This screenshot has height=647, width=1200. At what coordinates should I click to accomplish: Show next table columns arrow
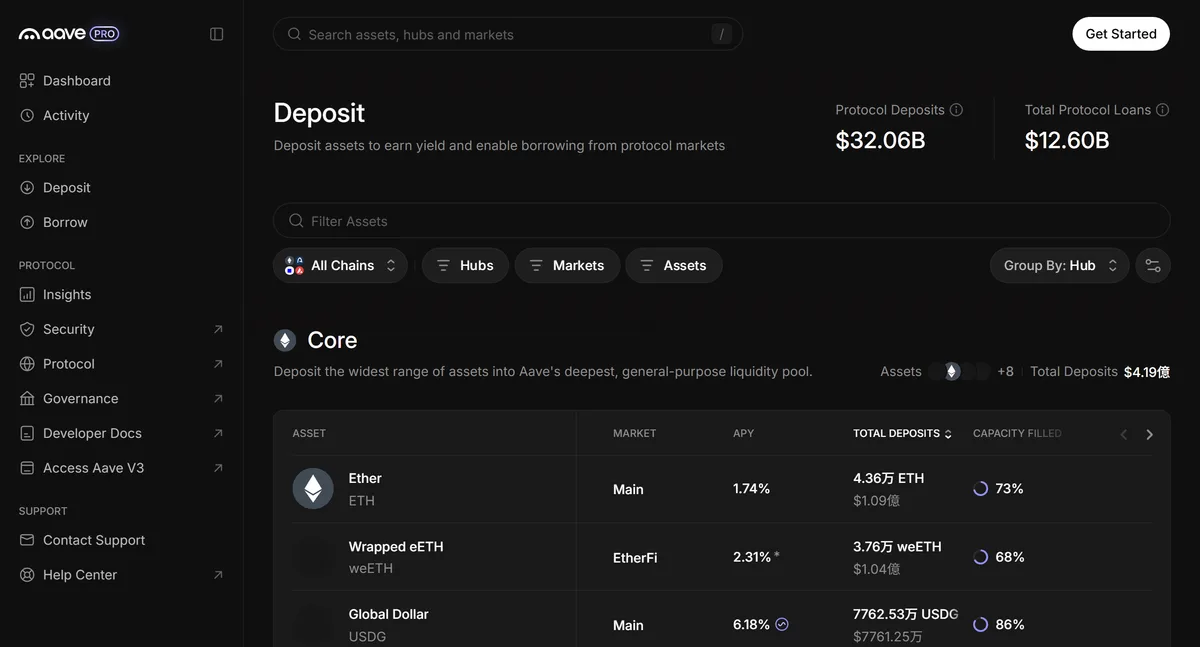[x=1149, y=434]
